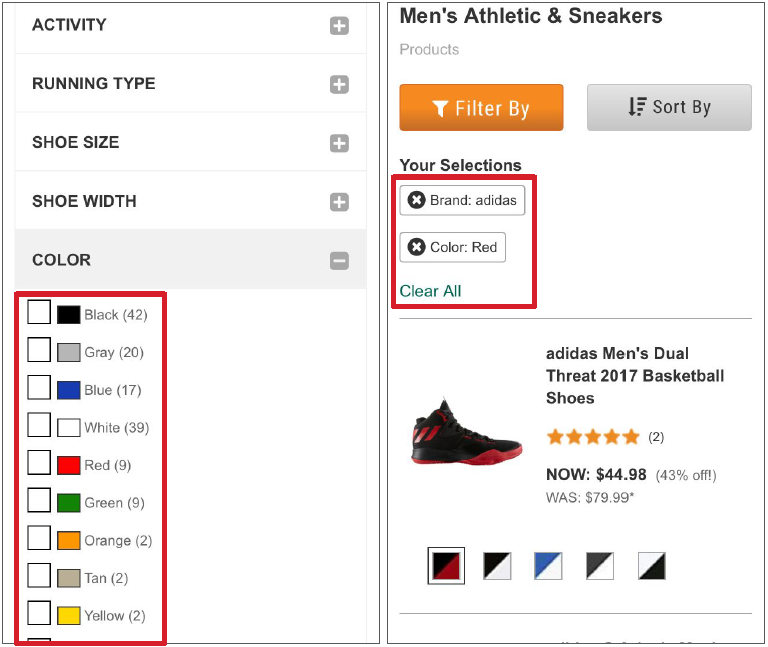Check the Red color checkbox

(x=39, y=463)
